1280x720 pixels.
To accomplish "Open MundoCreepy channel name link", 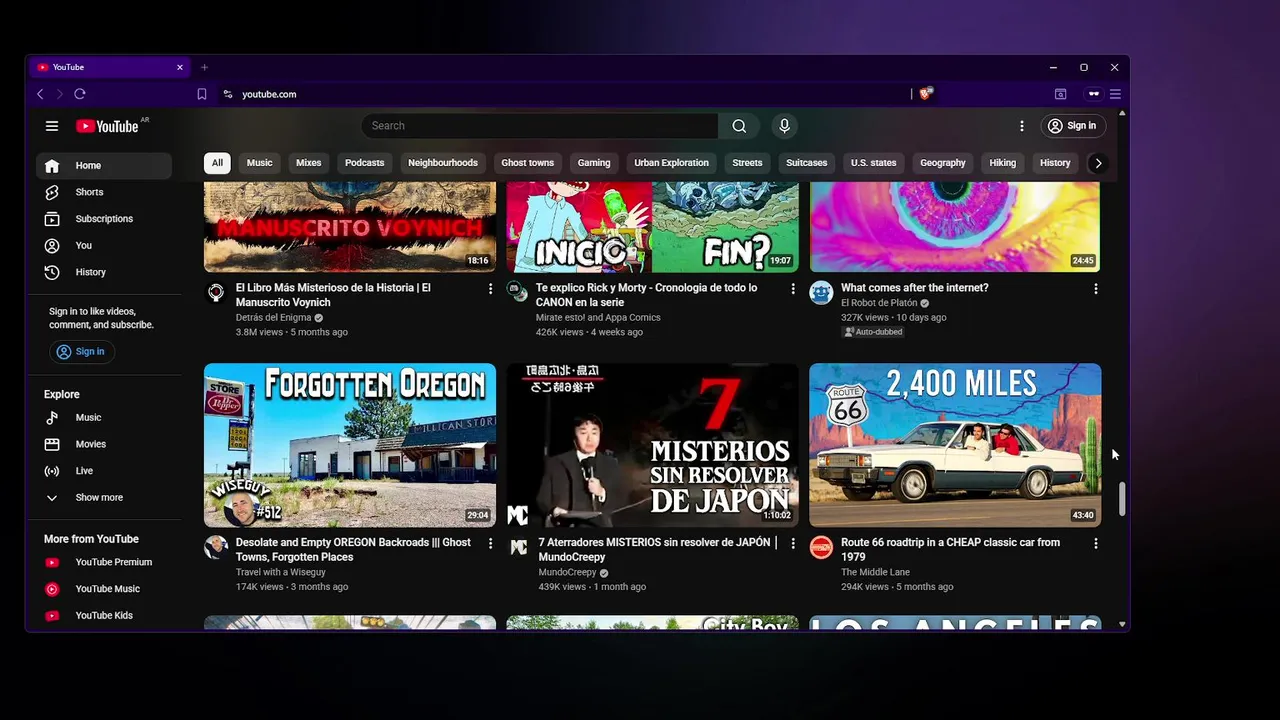I will [567, 573].
